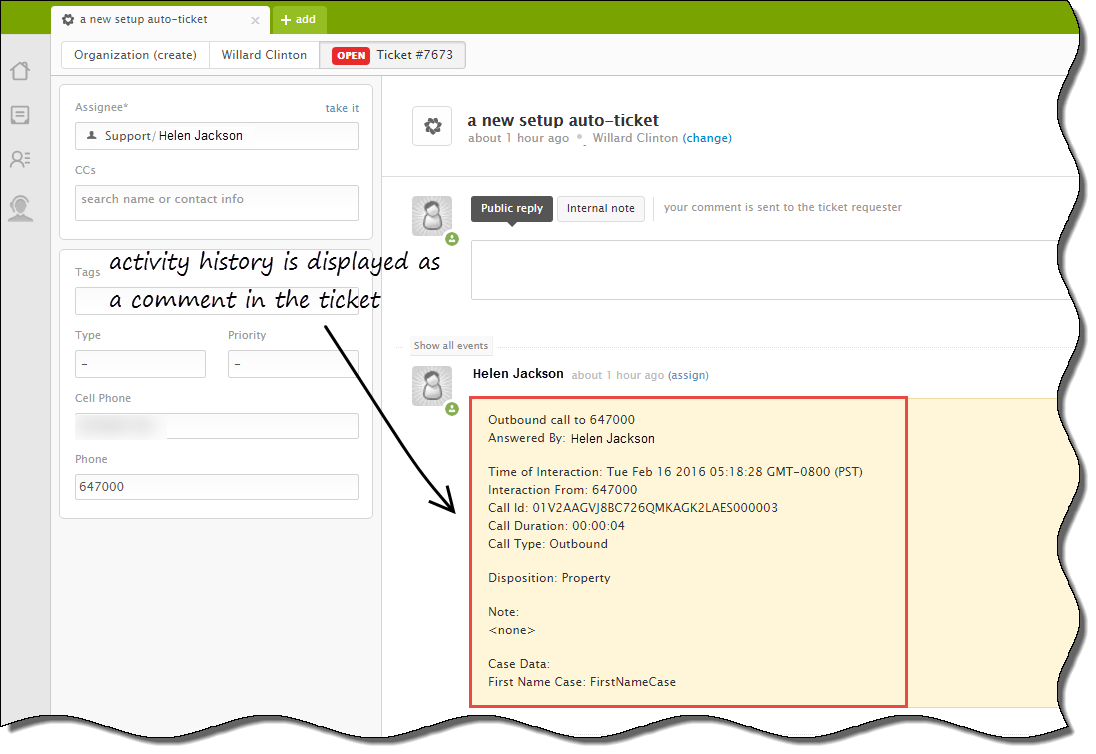Close the 'a new setup auto-ticket' tab
This screenshot has height=754, width=1096.
pos(255,20)
